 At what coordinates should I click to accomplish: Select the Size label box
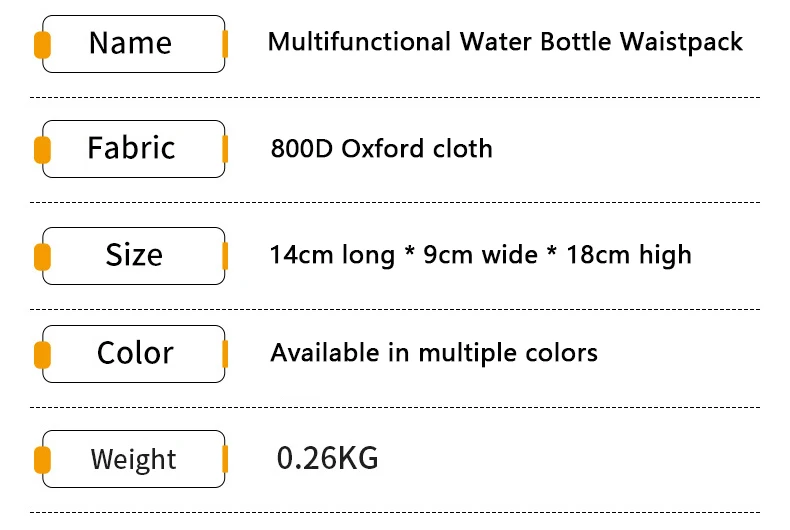tap(133, 256)
